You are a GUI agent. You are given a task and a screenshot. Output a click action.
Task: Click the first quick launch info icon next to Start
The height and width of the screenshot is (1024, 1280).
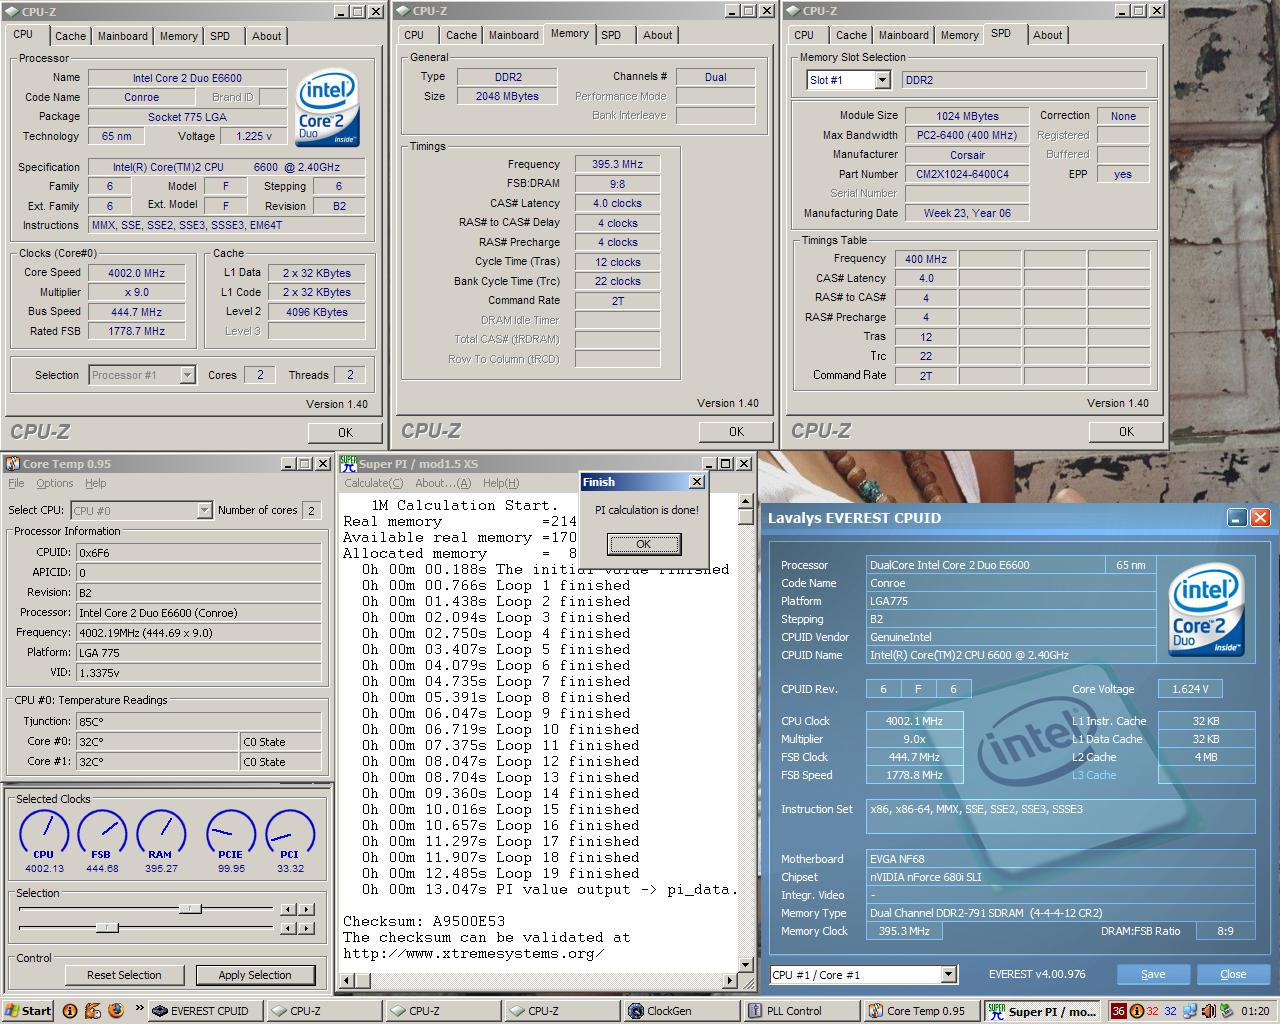click(x=69, y=1011)
